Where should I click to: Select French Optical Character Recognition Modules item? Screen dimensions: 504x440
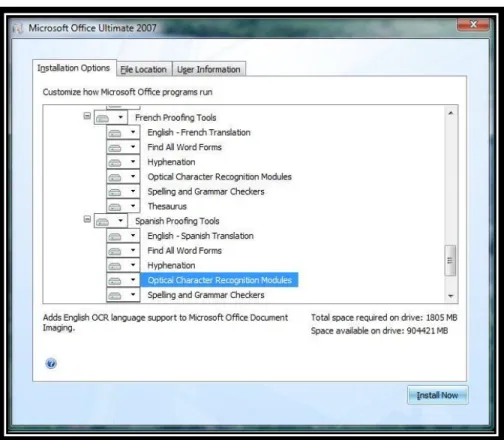pyautogui.click(x=220, y=177)
